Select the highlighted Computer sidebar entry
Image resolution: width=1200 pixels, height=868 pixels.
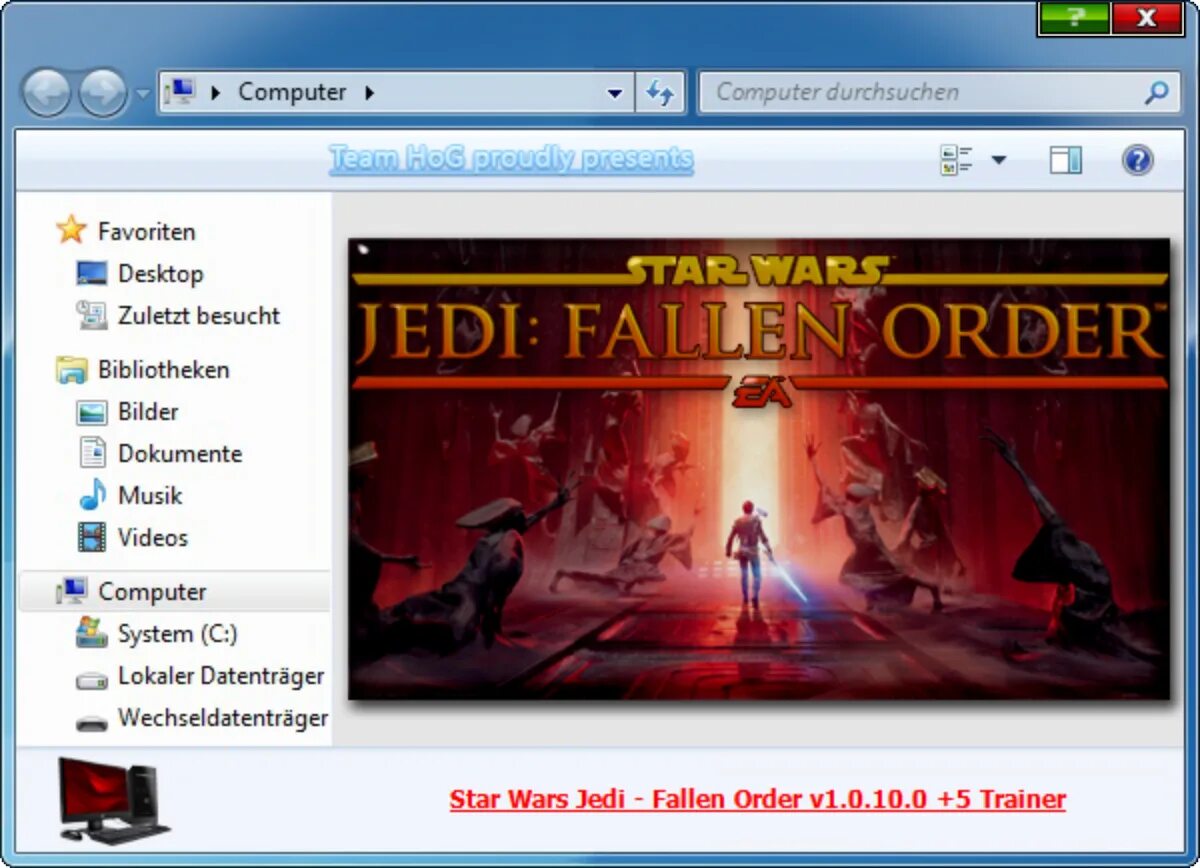tap(174, 591)
